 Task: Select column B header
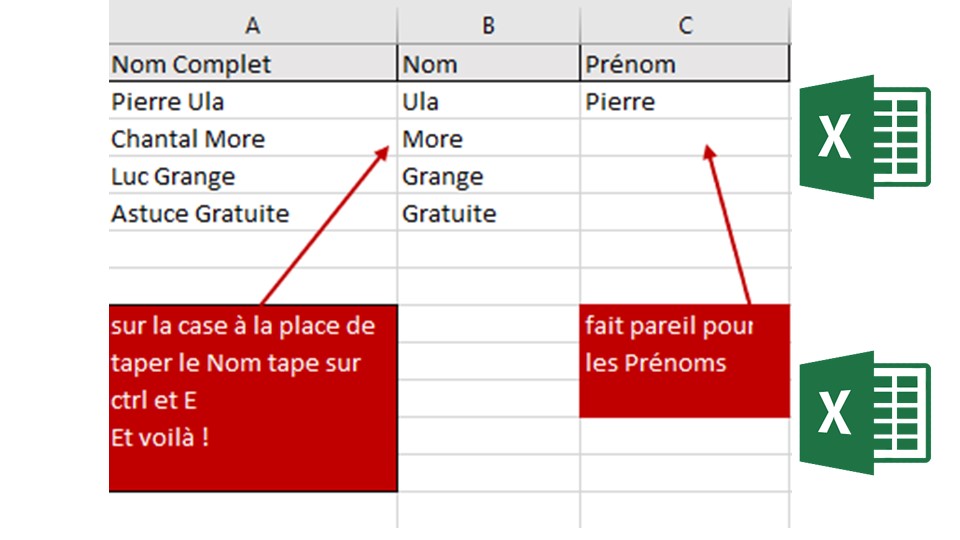point(488,26)
